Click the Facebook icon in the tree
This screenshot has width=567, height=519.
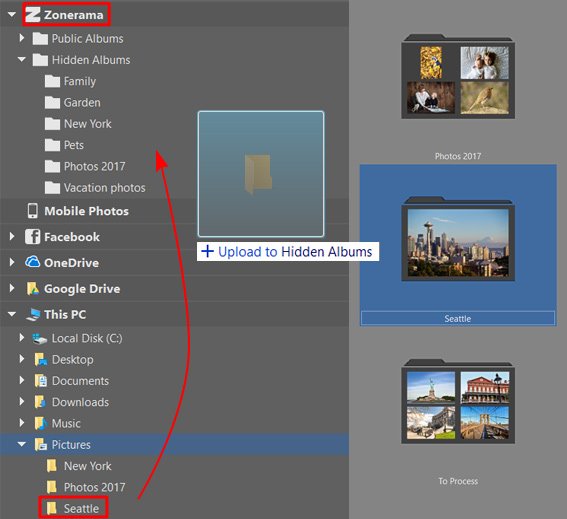click(33, 237)
